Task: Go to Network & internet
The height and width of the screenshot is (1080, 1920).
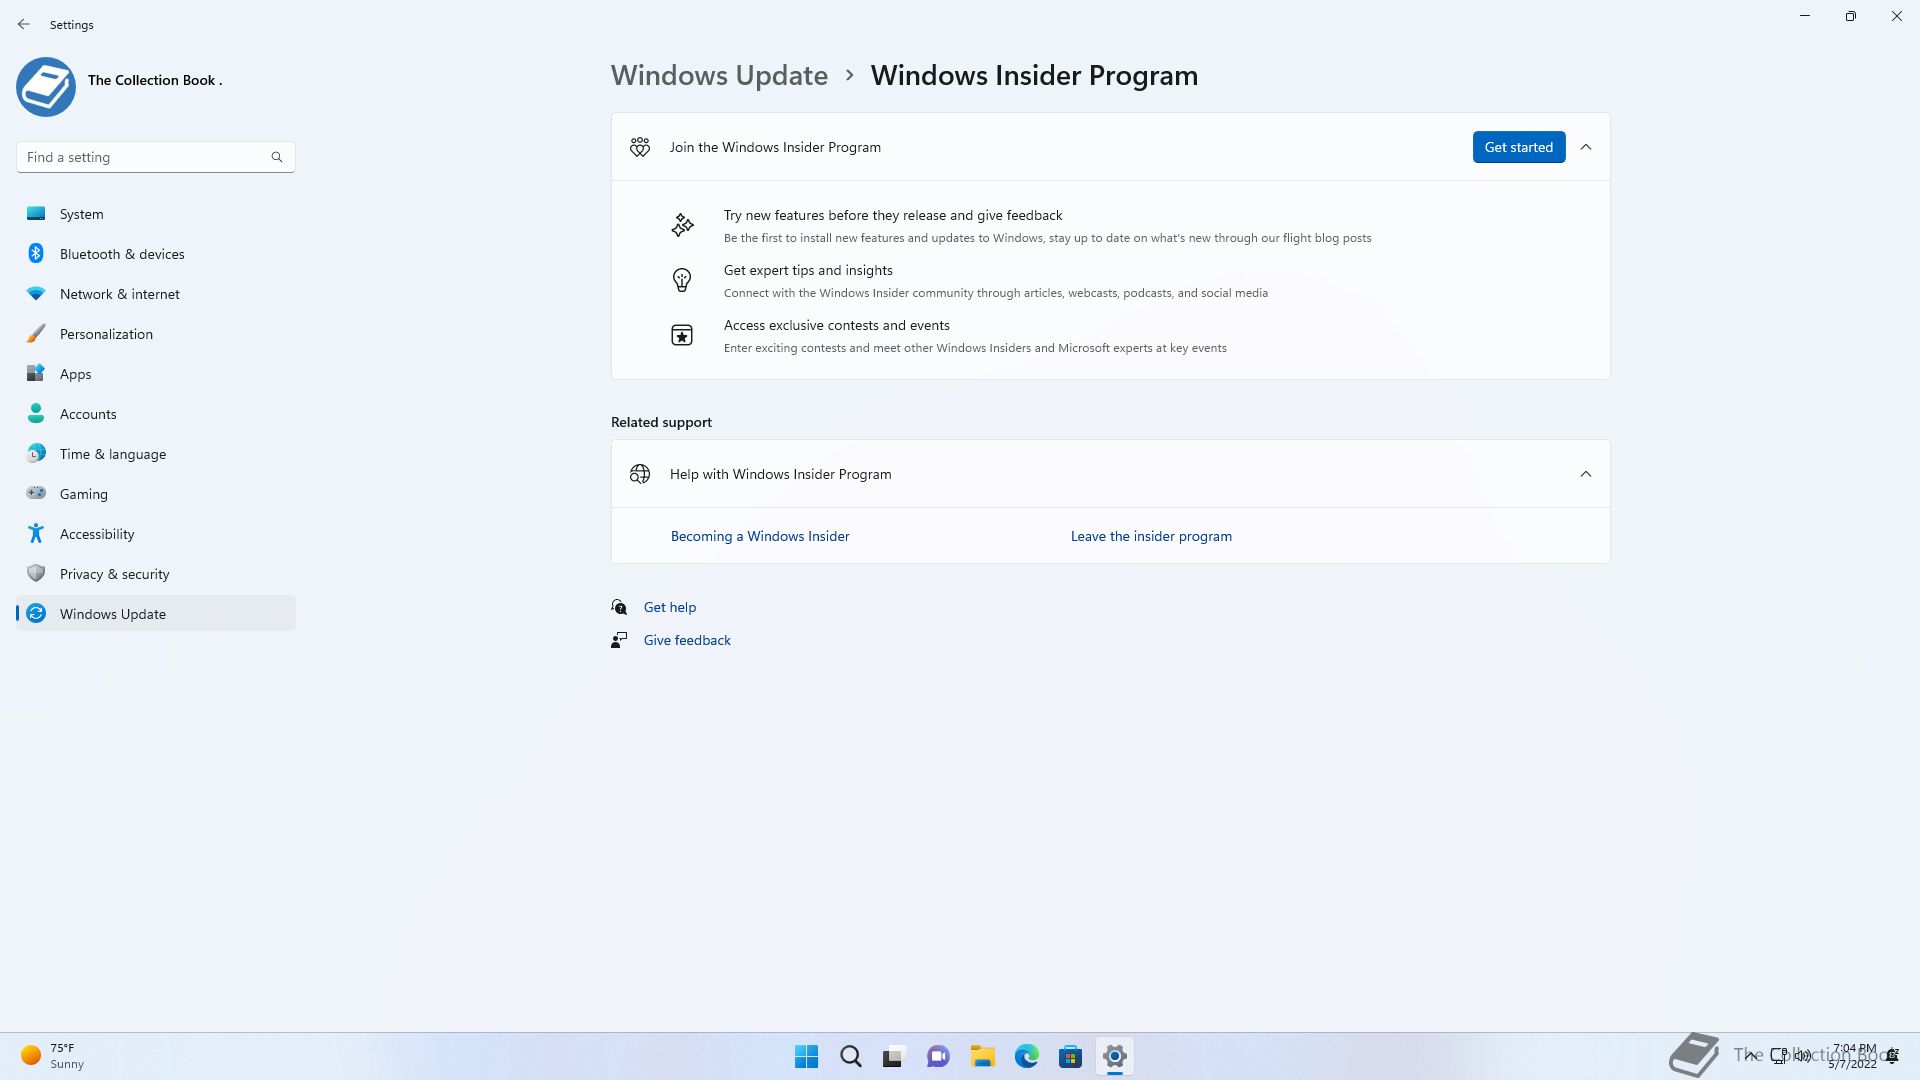Action: coord(156,294)
